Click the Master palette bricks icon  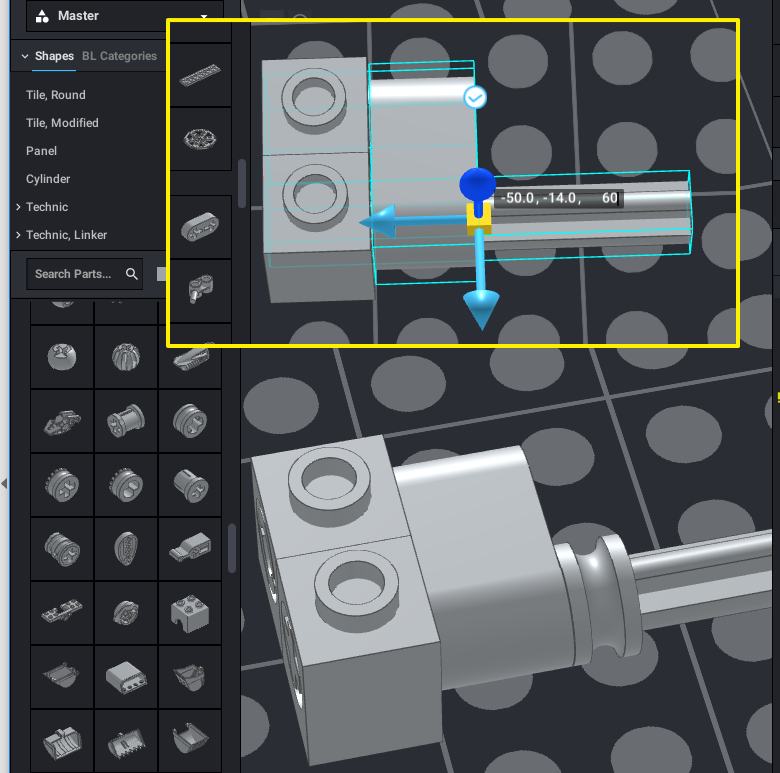point(42,16)
